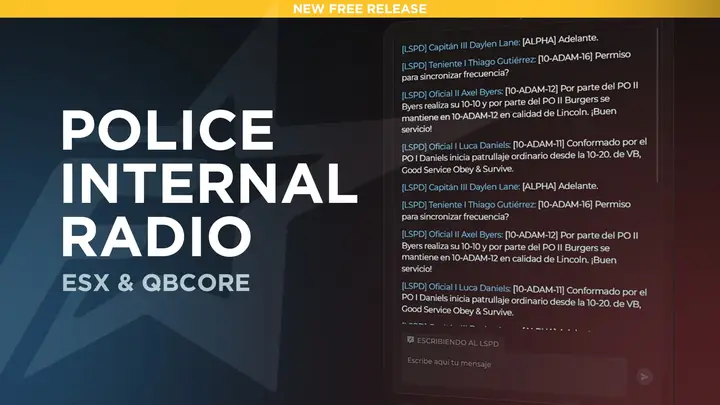Click the NEW FREE RELEASE banner

tap(360, 9)
